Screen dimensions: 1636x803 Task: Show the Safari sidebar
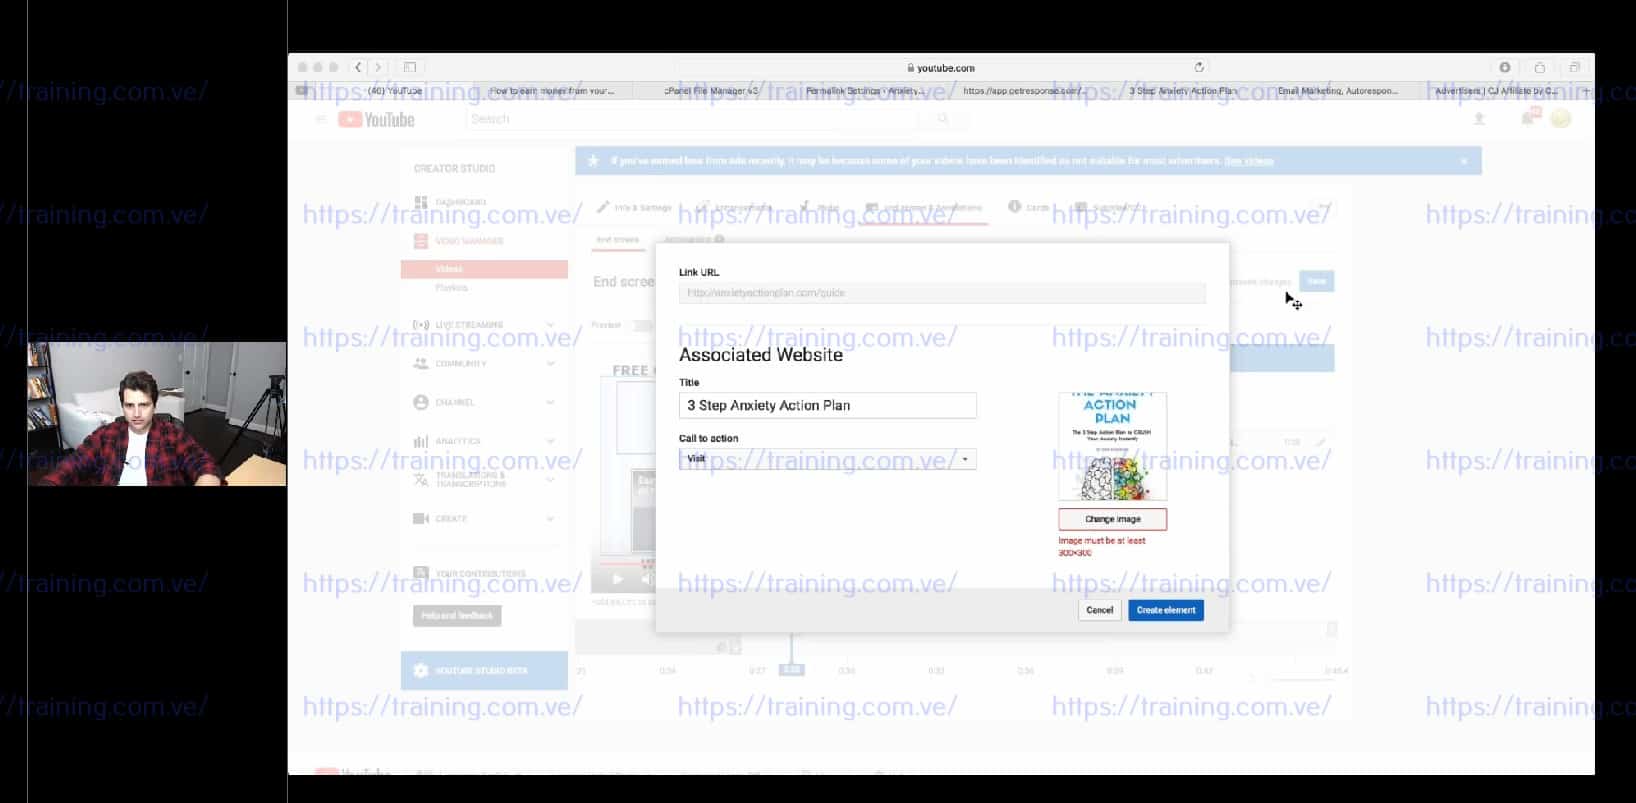(410, 67)
